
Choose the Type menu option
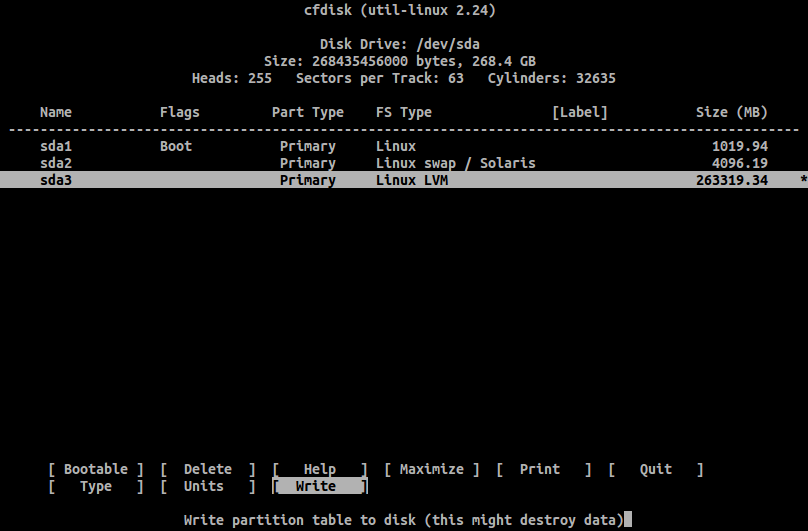[96, 486]
